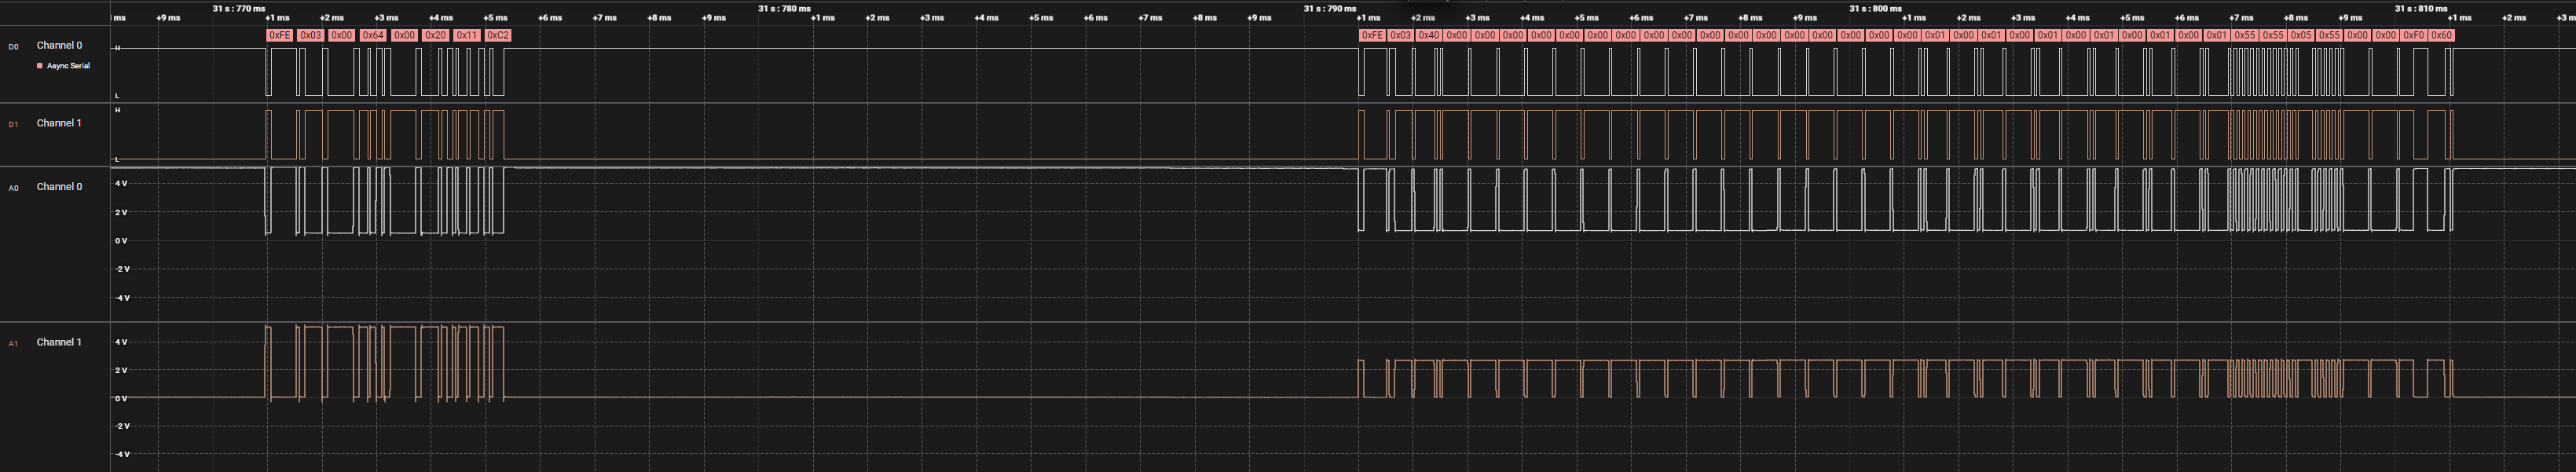Image resolution: width=2576 pixels, height=472 pixels.
Task: Select the analog A1 Channel 1 label
Action: [59, 342]
